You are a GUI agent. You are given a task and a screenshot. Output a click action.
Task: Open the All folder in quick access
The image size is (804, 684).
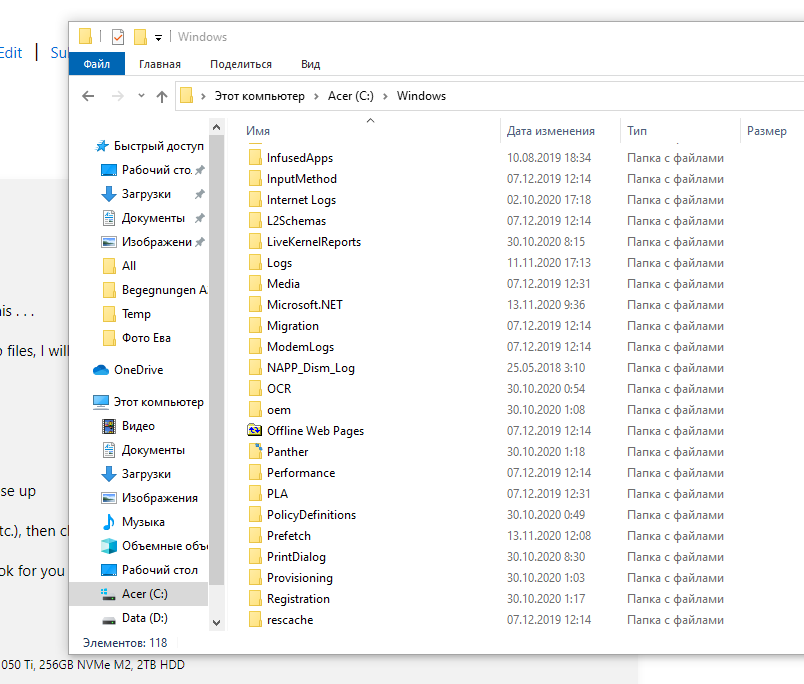[x=119, y=266]
